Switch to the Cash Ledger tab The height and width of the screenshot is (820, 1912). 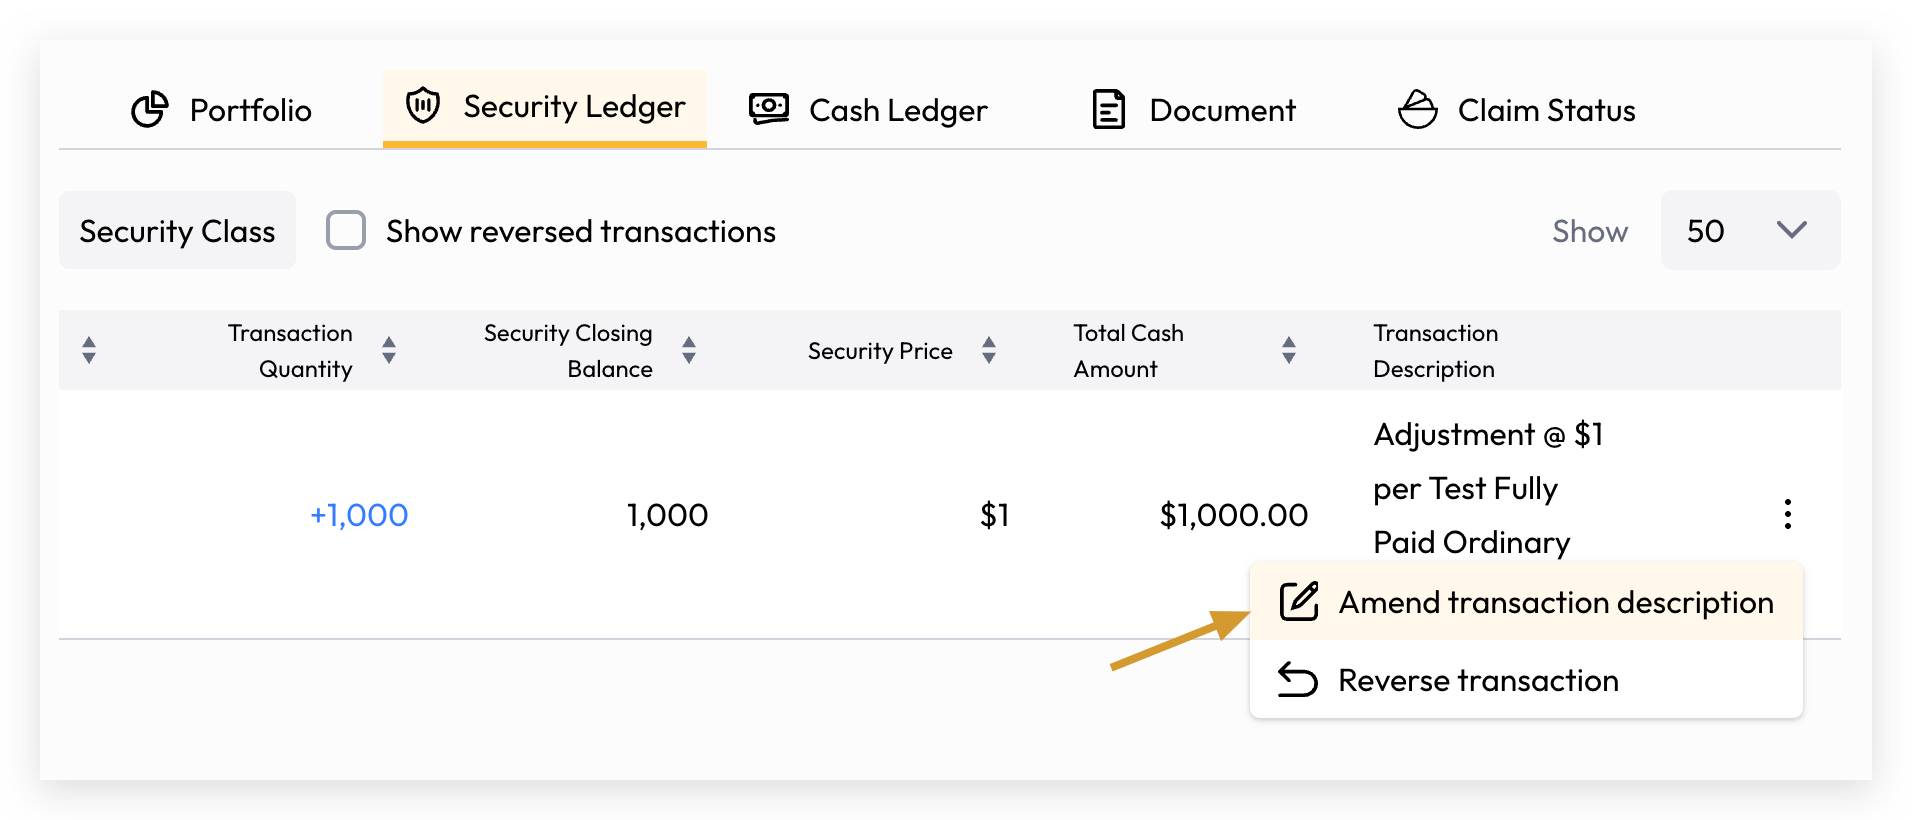pyautogui.click(x=868, y=110)
